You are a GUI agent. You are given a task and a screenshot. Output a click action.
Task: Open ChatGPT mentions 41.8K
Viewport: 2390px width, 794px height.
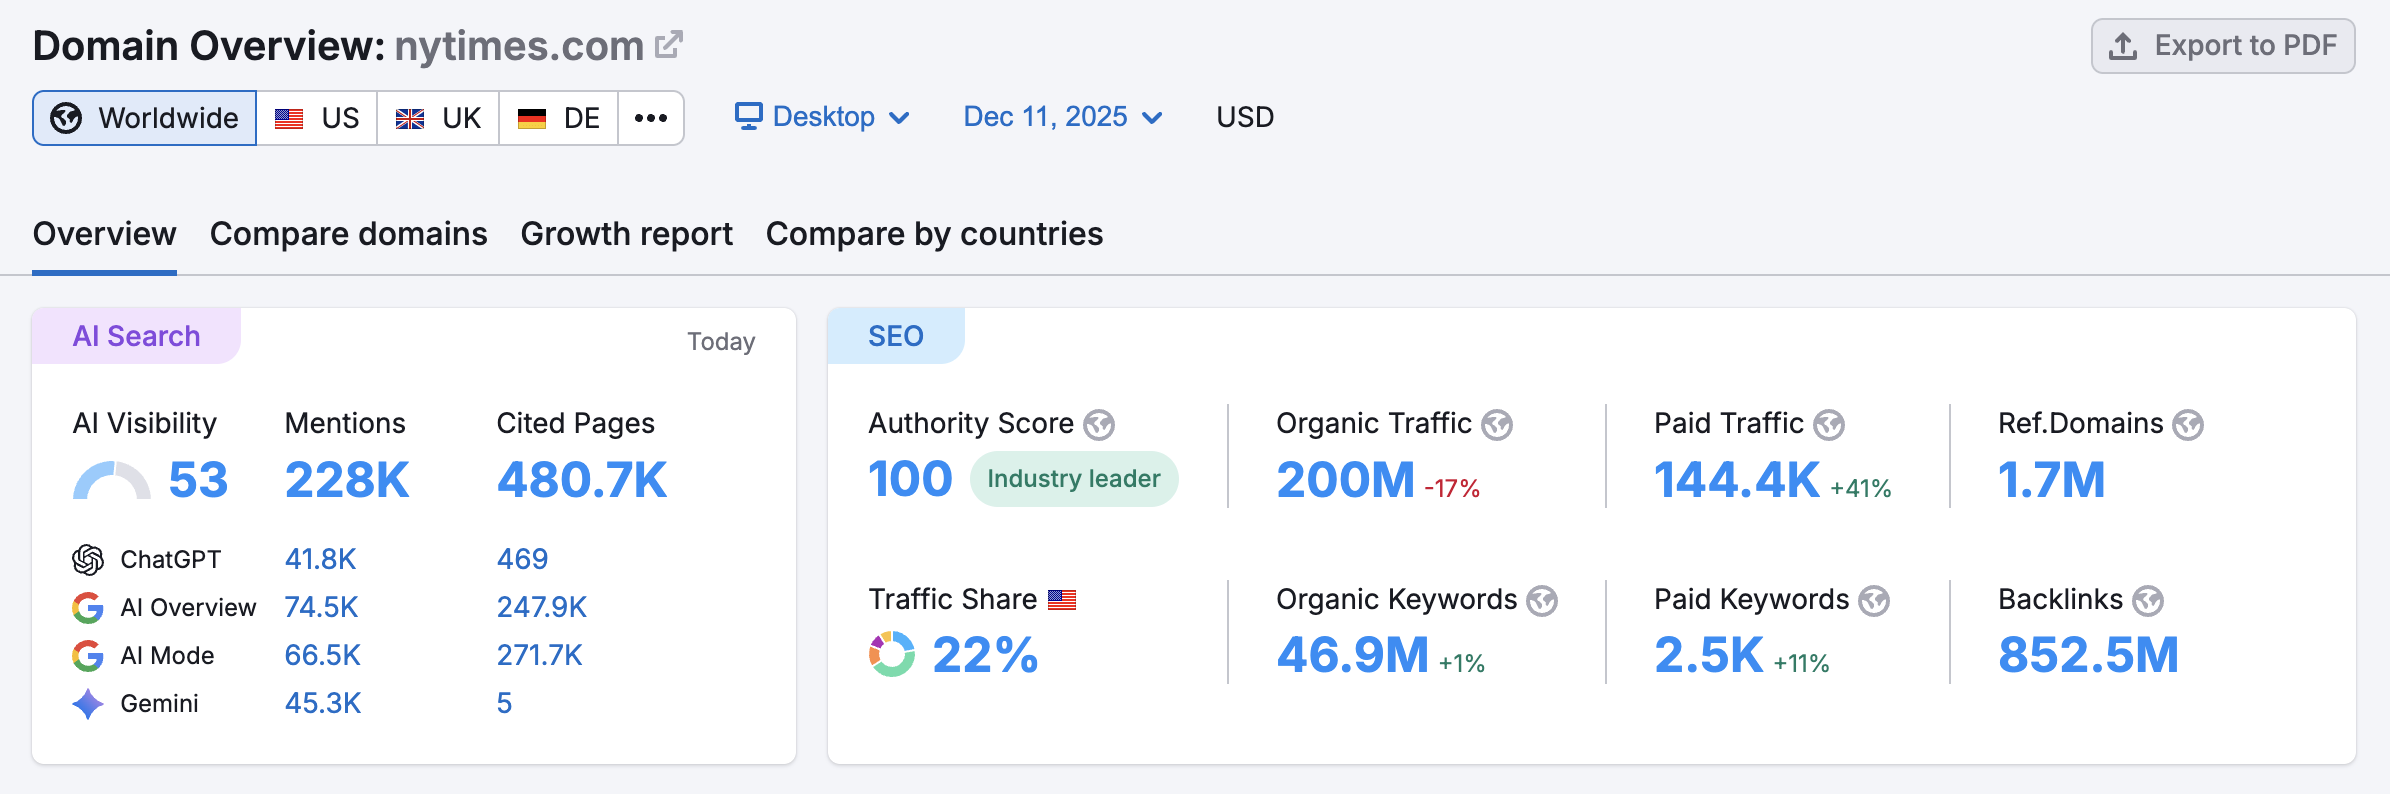click(x=320, y=559)
